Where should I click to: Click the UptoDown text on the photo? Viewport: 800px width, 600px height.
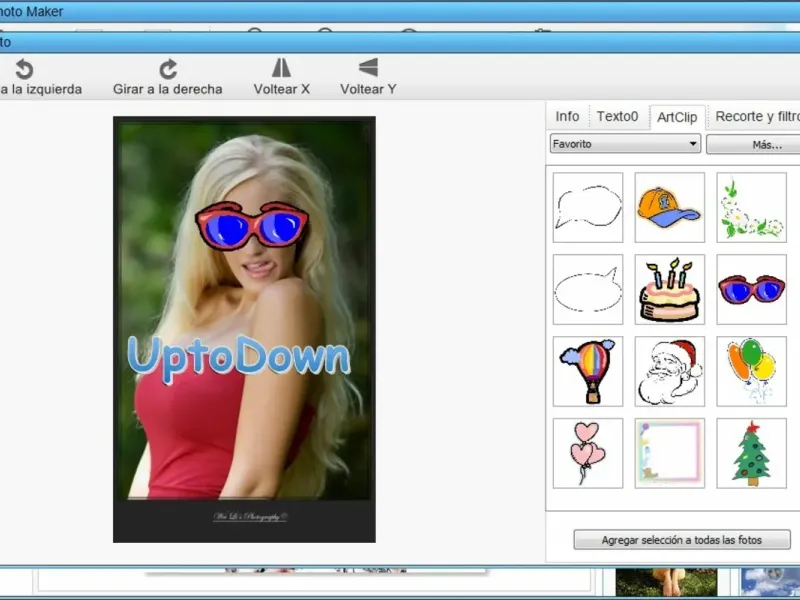pos(239,357)
